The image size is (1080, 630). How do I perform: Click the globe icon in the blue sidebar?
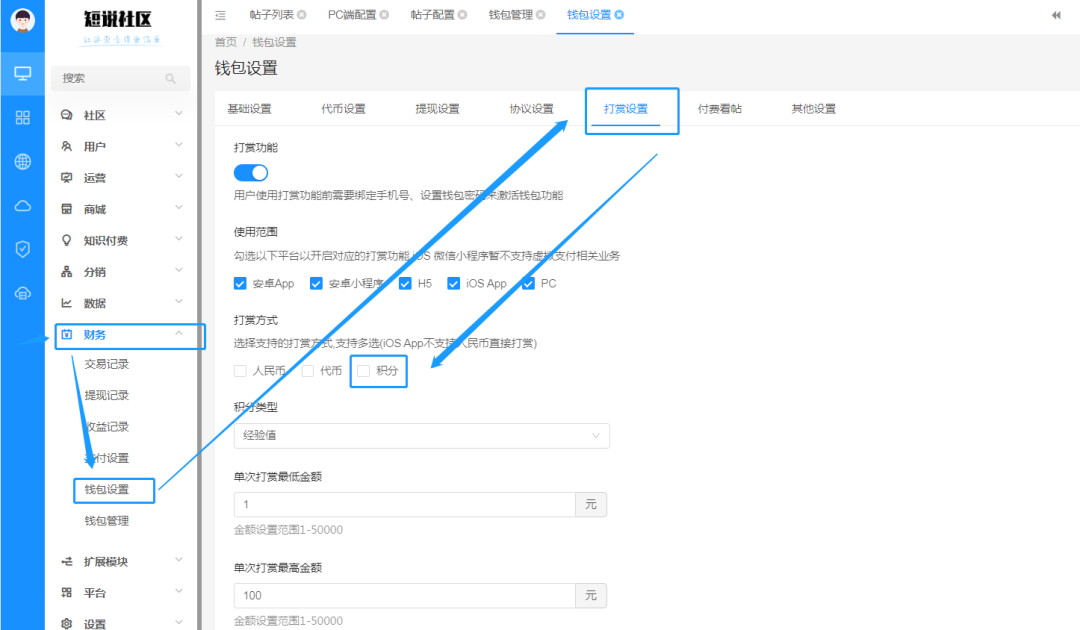(x=22, y=161)
